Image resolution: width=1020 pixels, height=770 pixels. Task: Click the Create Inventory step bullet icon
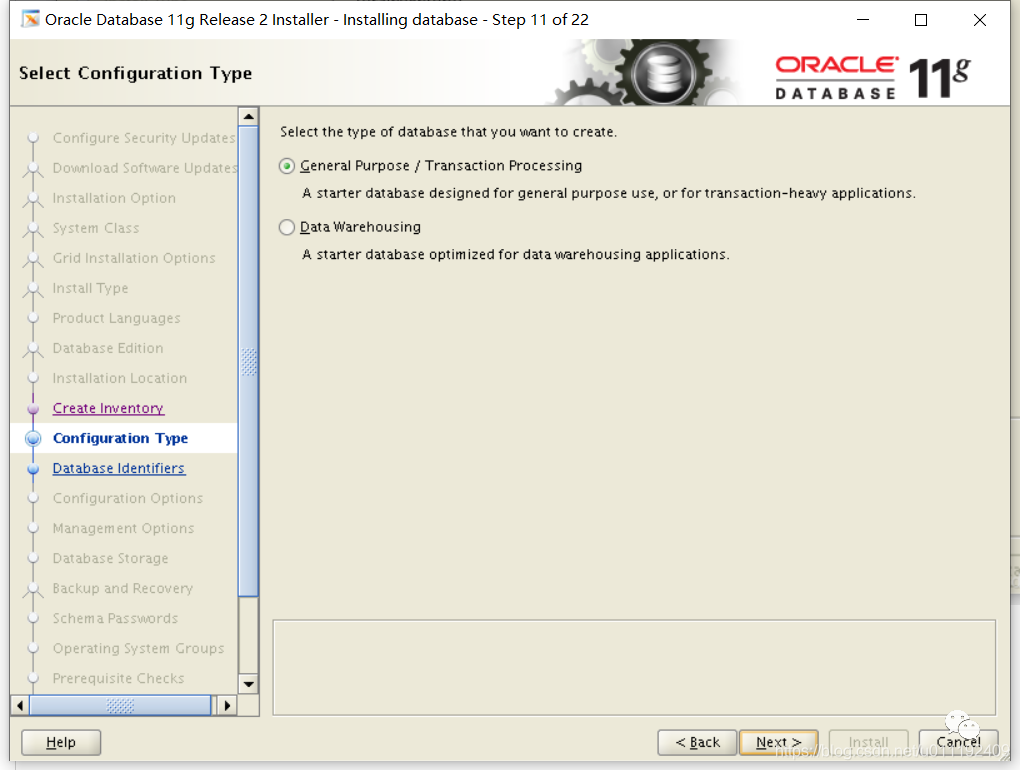33,408
